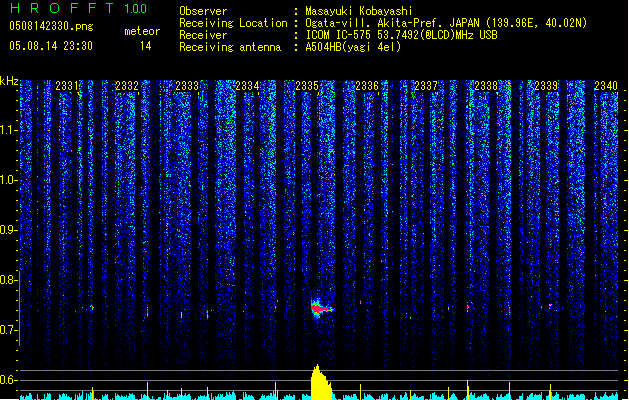Click the filename 0508142330.png
Image resolution: width=629 pixels, height=400 pixels.
click(51, 26)
